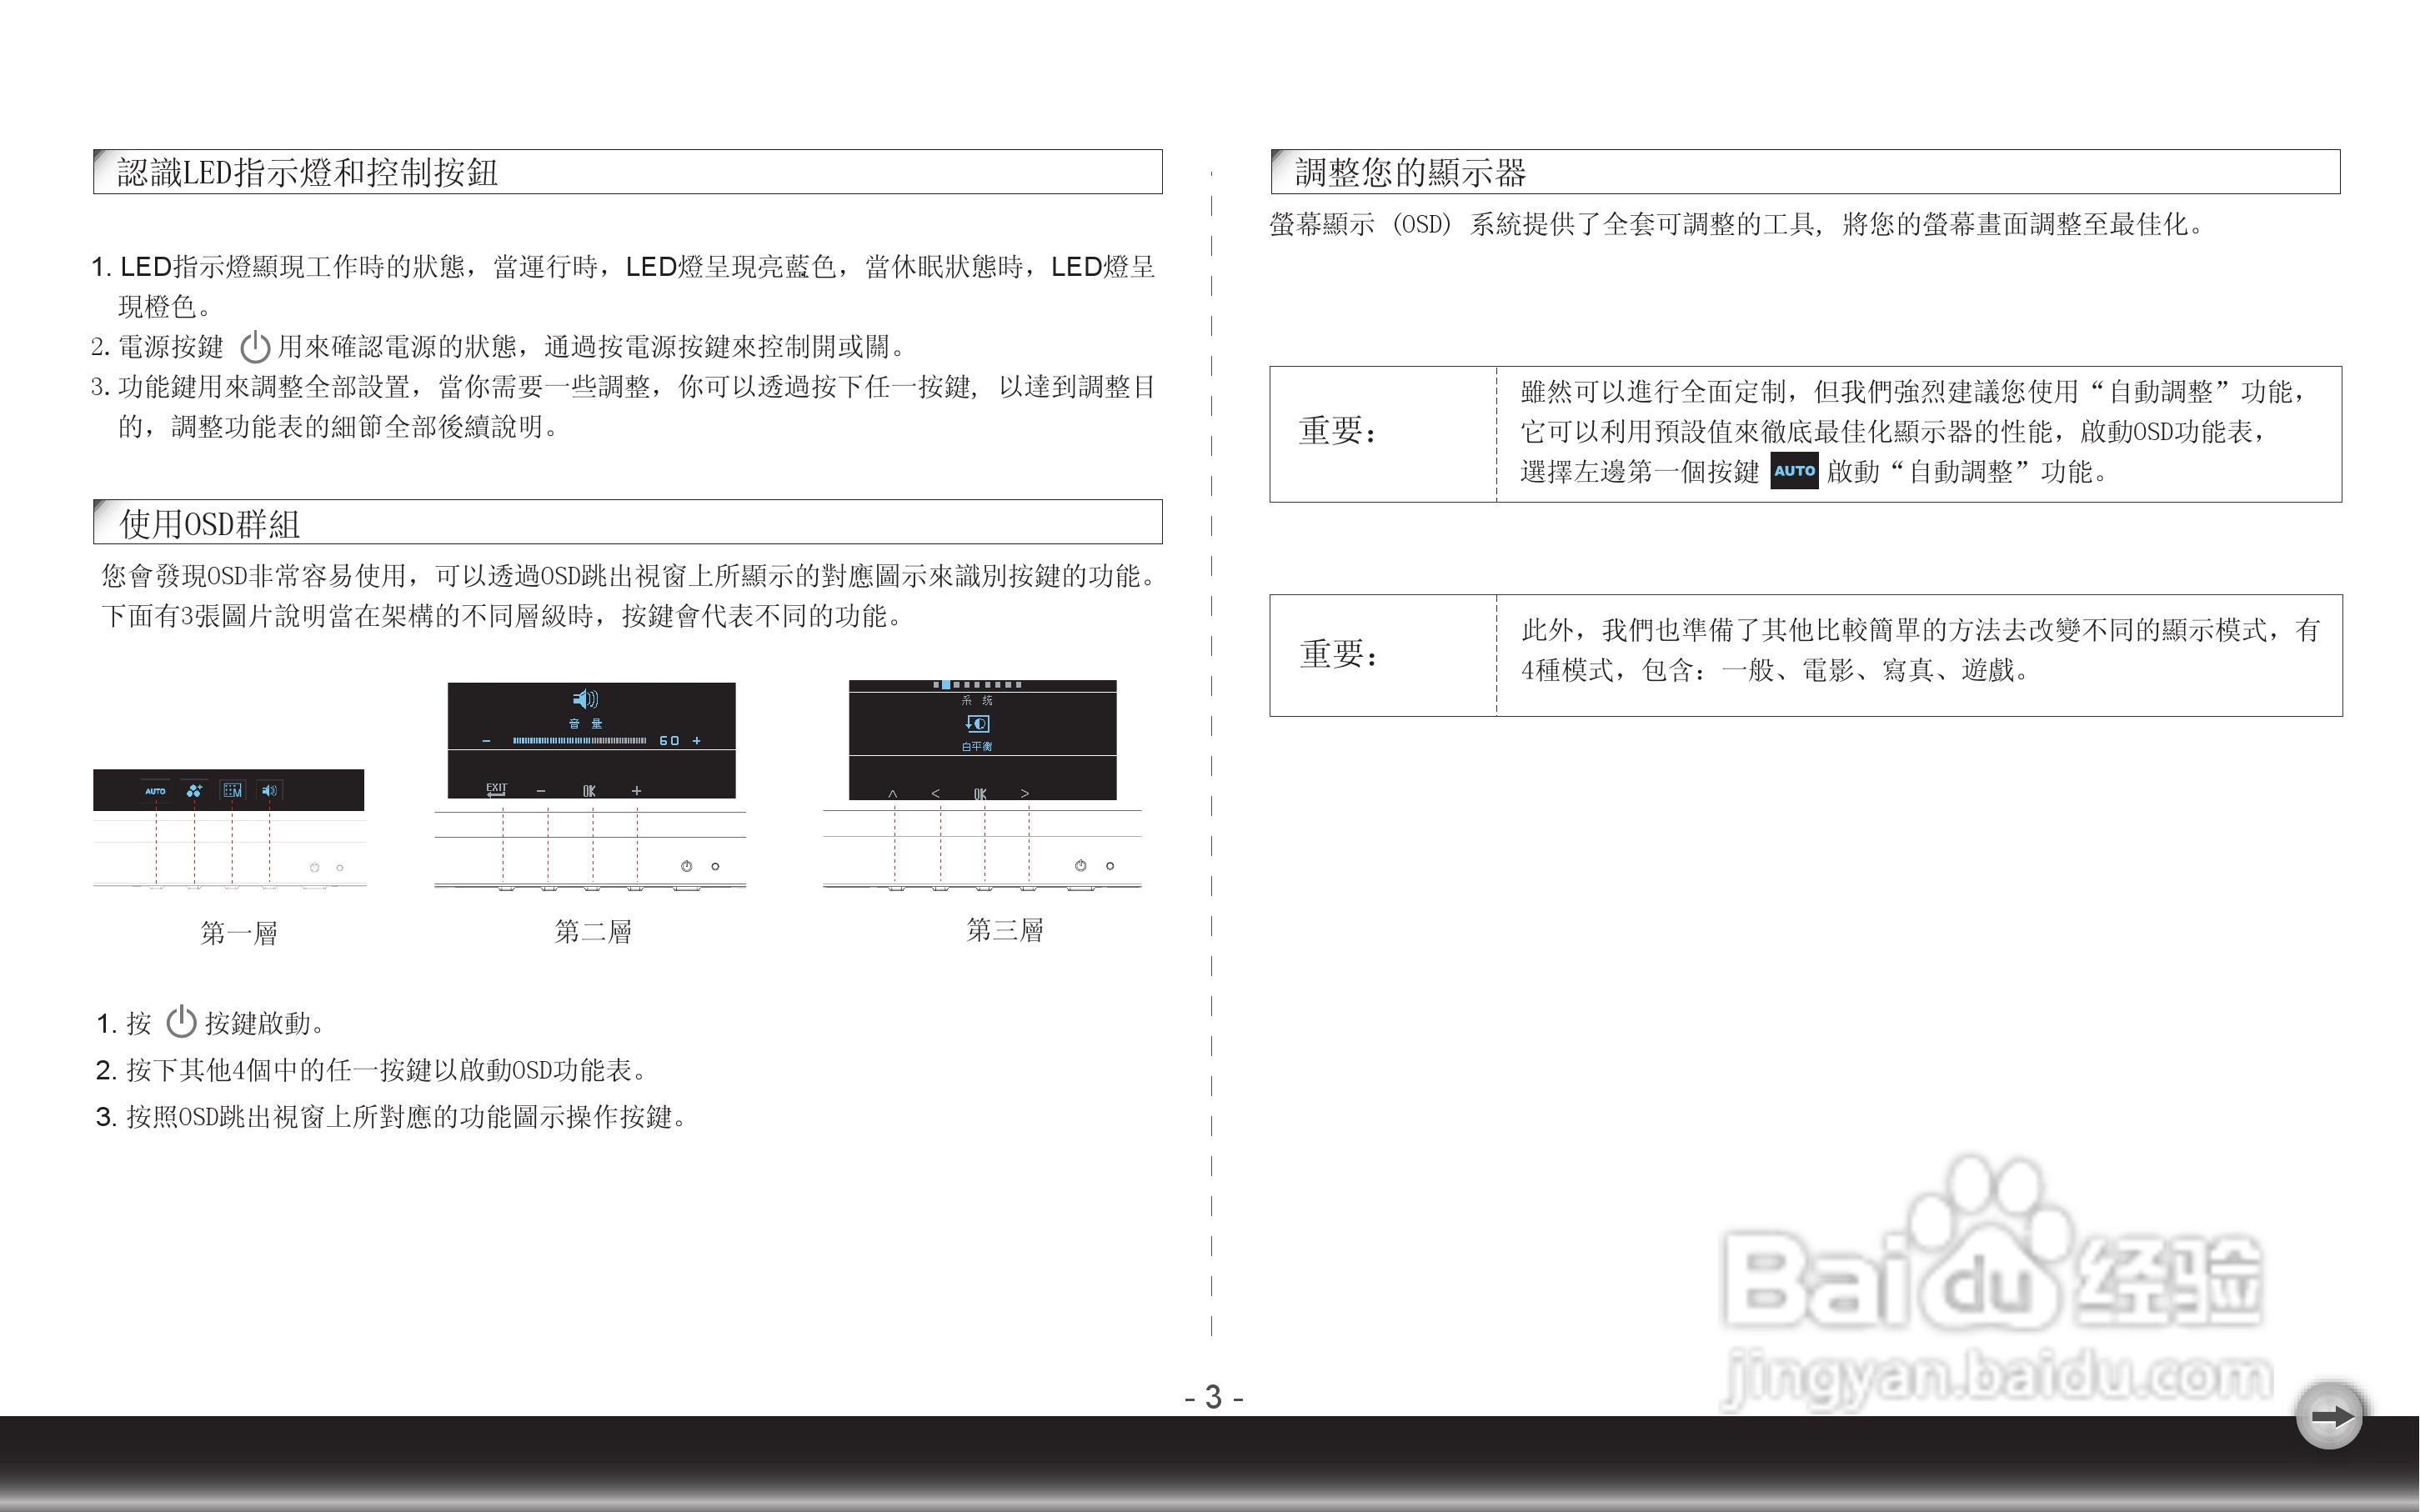Click power icon beside 電源按鍵 text
Viewport: 2420px width, 1512px height.
tap(255, 347)
